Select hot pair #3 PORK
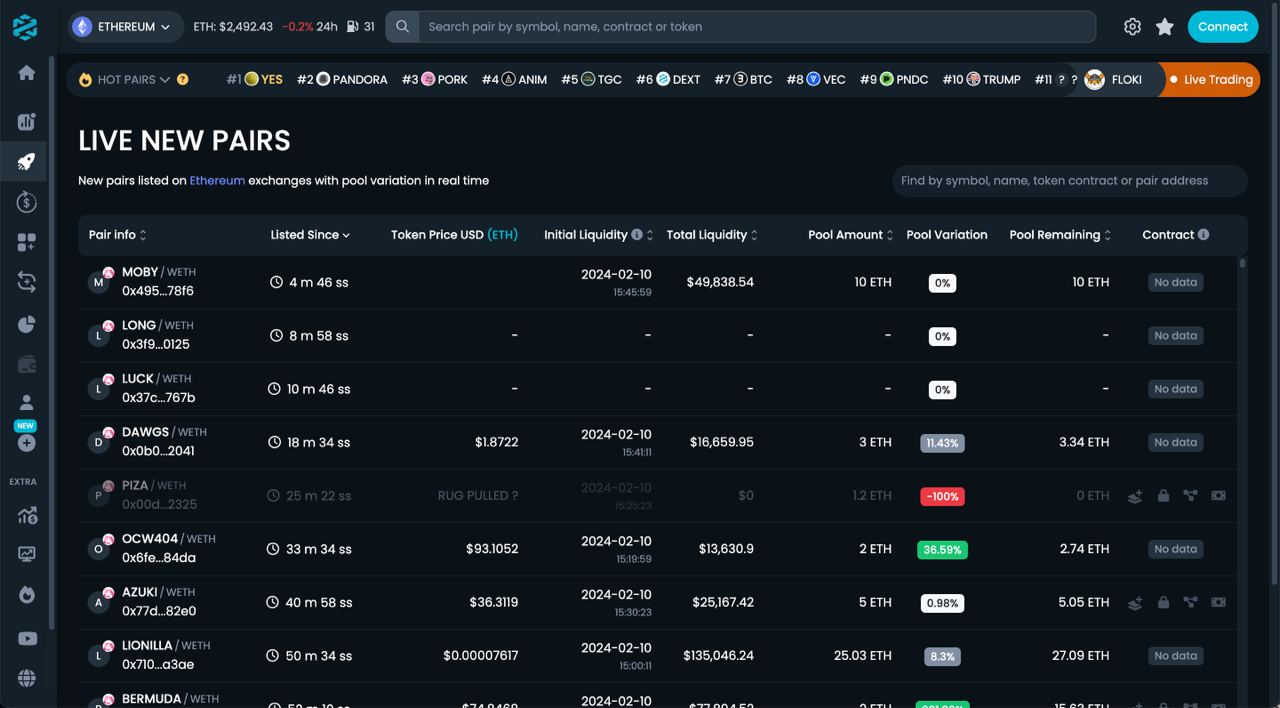The width and height of the screenshot is (1280, 708). pos(435,79)
